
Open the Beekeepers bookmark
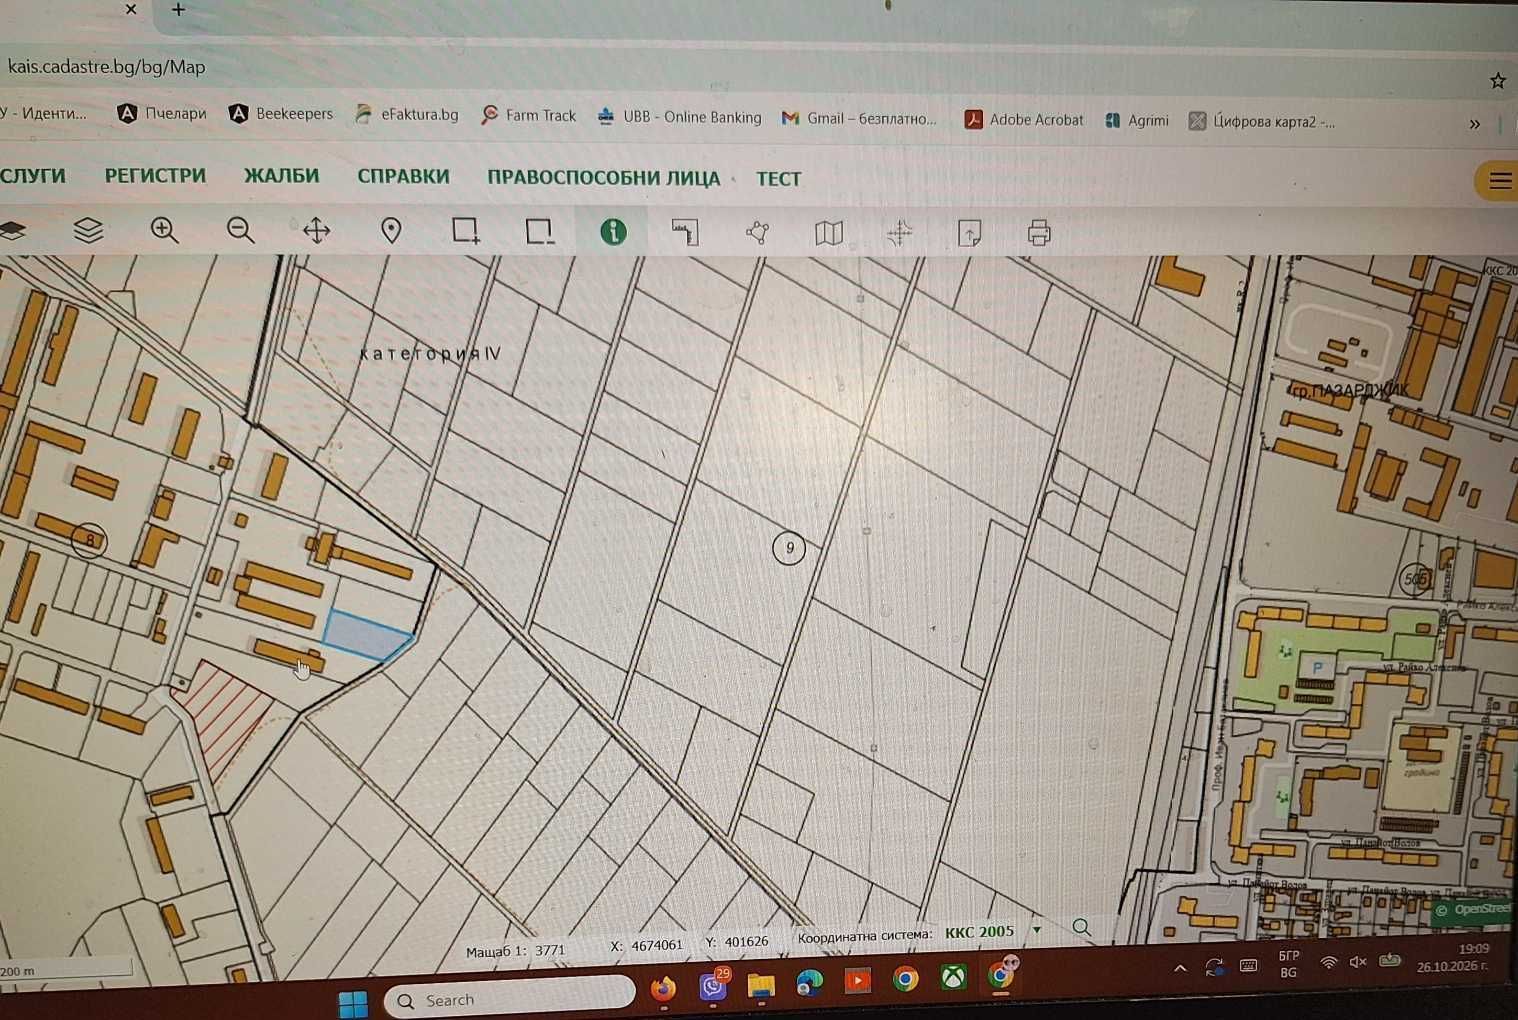pyautogui.click(x=281, y=114)
